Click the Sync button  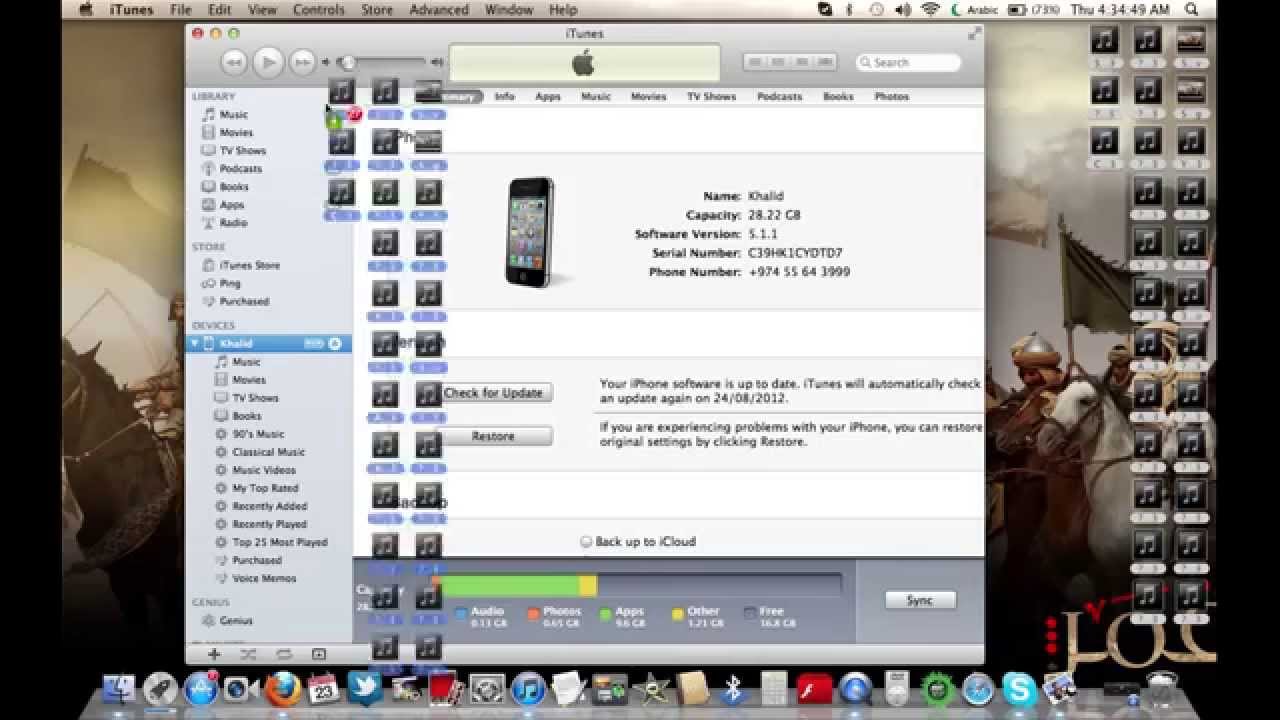coord(920,600)
